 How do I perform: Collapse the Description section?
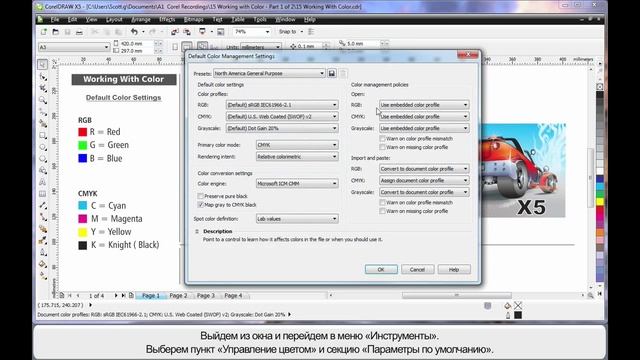197,231
